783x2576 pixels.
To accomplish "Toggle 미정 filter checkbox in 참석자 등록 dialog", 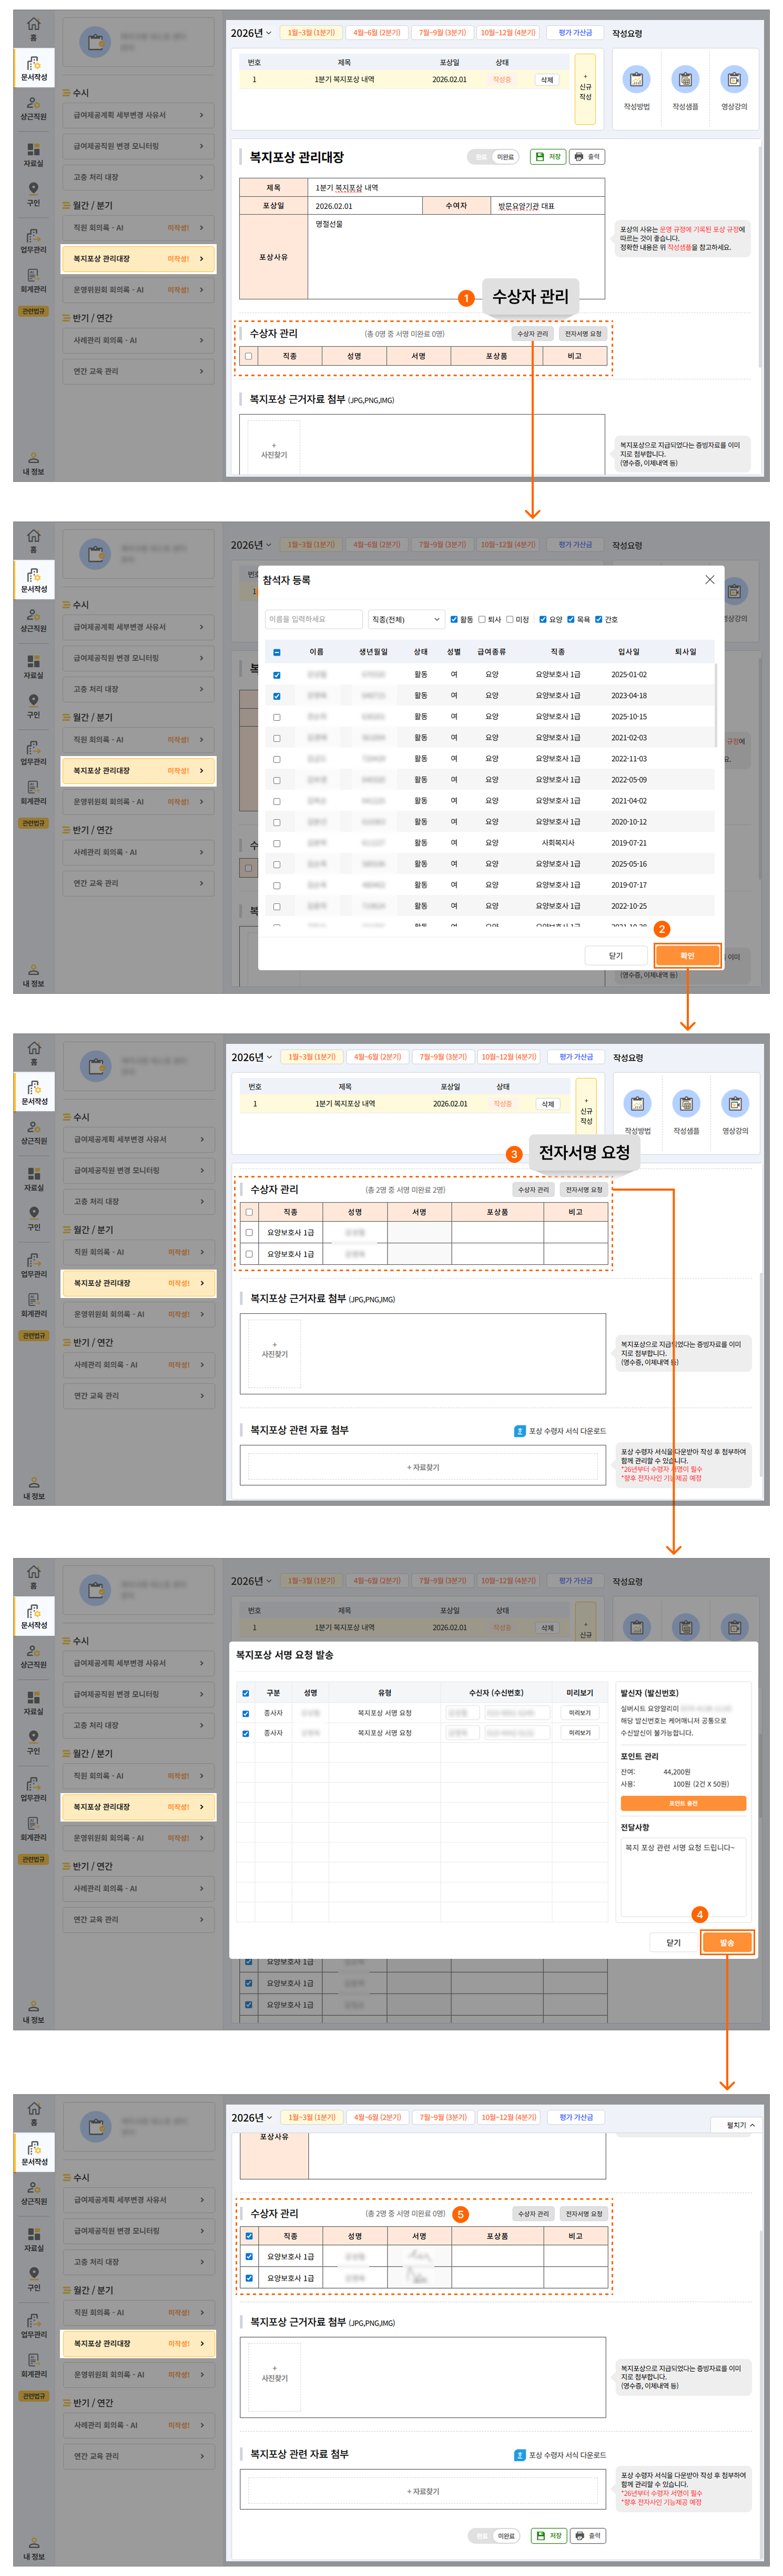I will pos(510,619).
